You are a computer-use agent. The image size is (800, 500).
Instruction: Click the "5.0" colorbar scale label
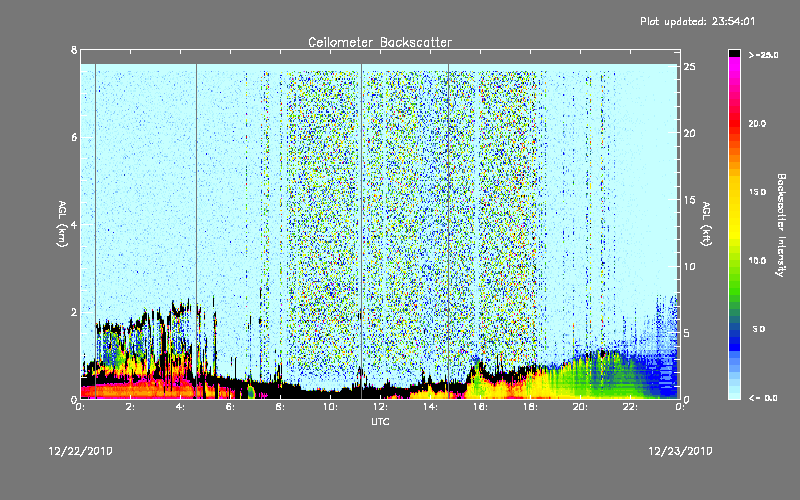coord(759,330)
